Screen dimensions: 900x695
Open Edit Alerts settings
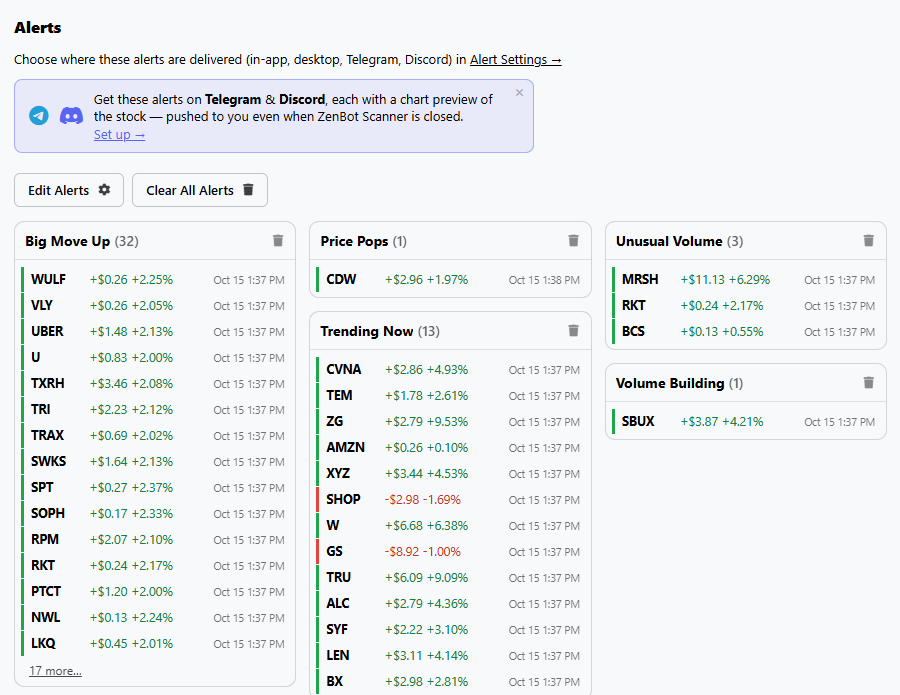[x=69, y=190]
